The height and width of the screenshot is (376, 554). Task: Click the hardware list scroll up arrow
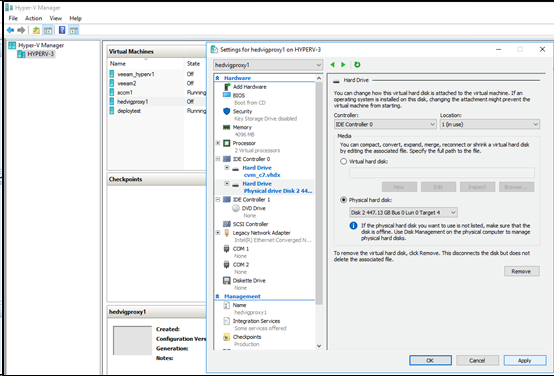[319, 78]
